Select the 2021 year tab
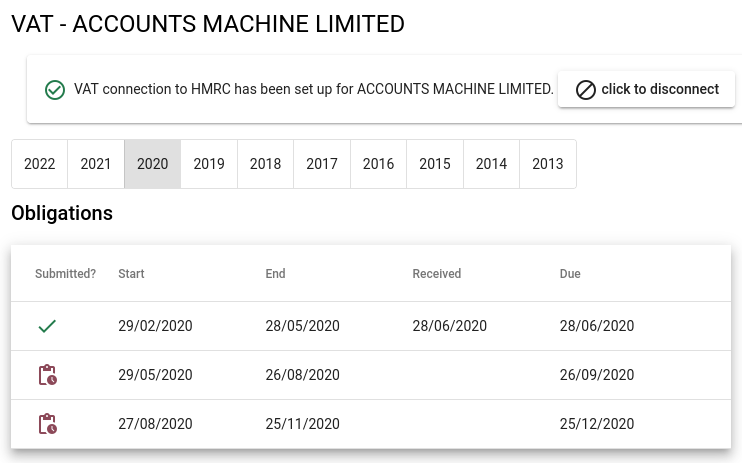The image size is (742, 463). click(96, 164)
